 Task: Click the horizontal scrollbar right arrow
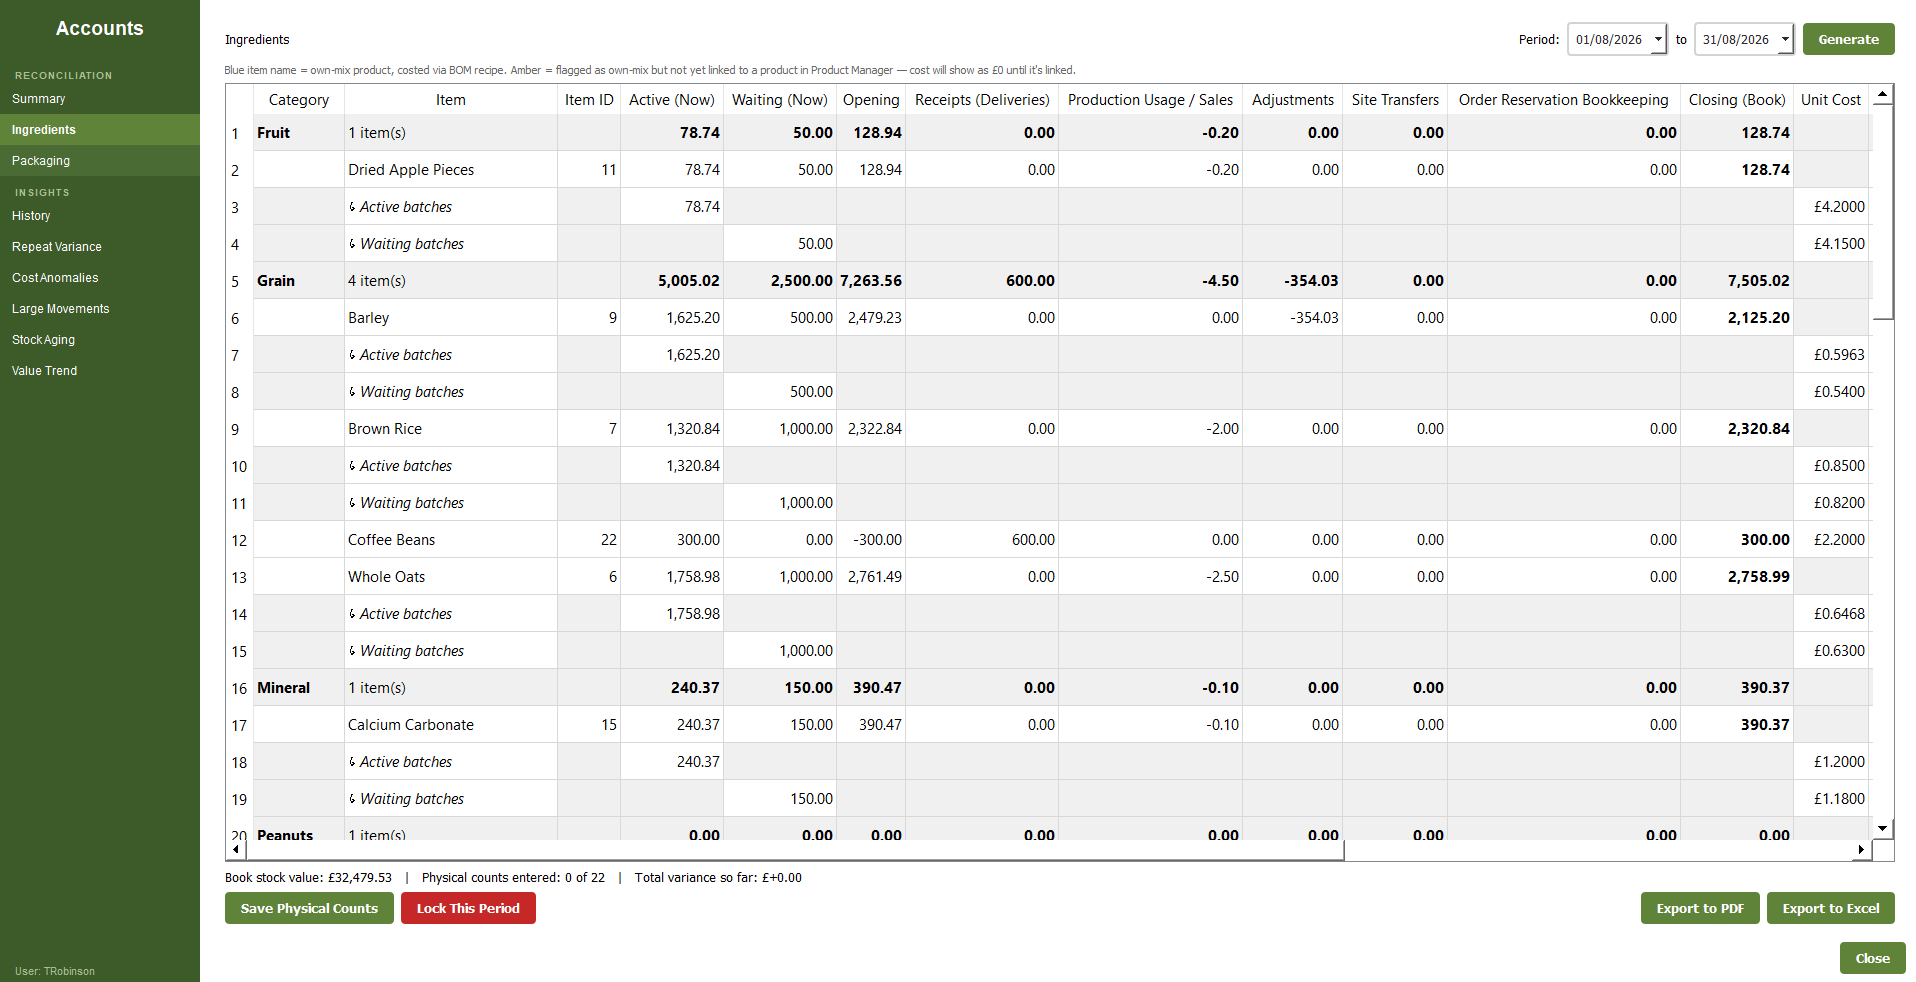pos(1861,849)
